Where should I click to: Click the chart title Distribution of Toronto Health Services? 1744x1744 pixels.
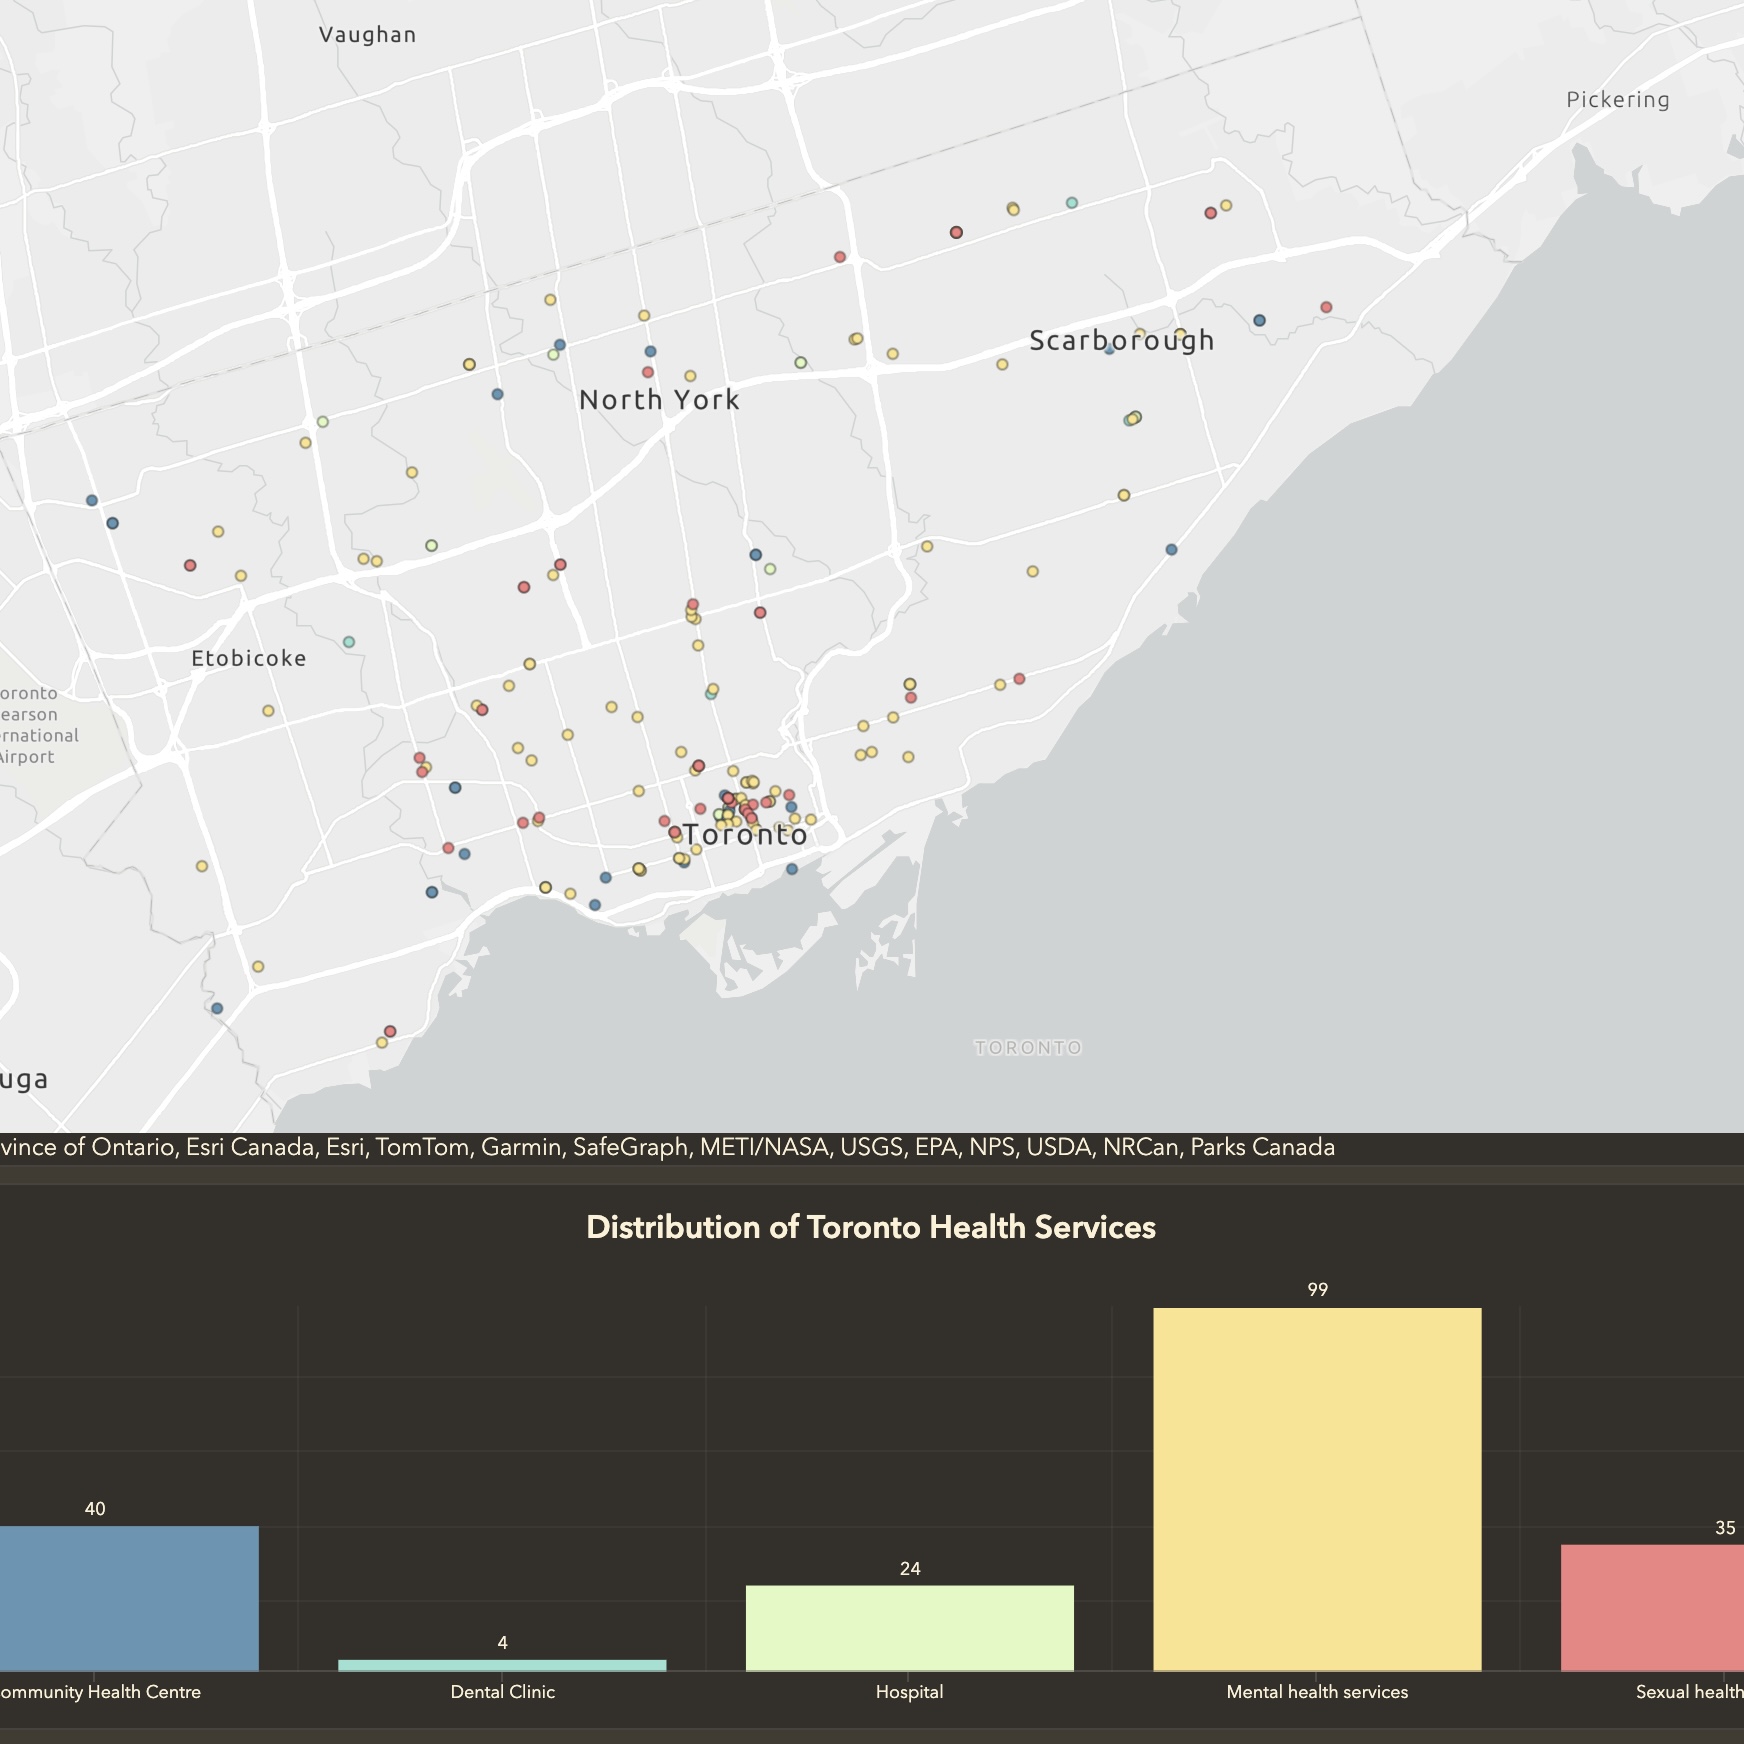(x=871, y=1227)
